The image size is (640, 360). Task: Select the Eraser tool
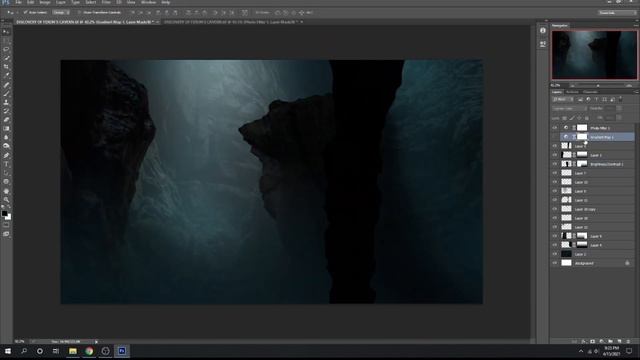pos(6,120)
